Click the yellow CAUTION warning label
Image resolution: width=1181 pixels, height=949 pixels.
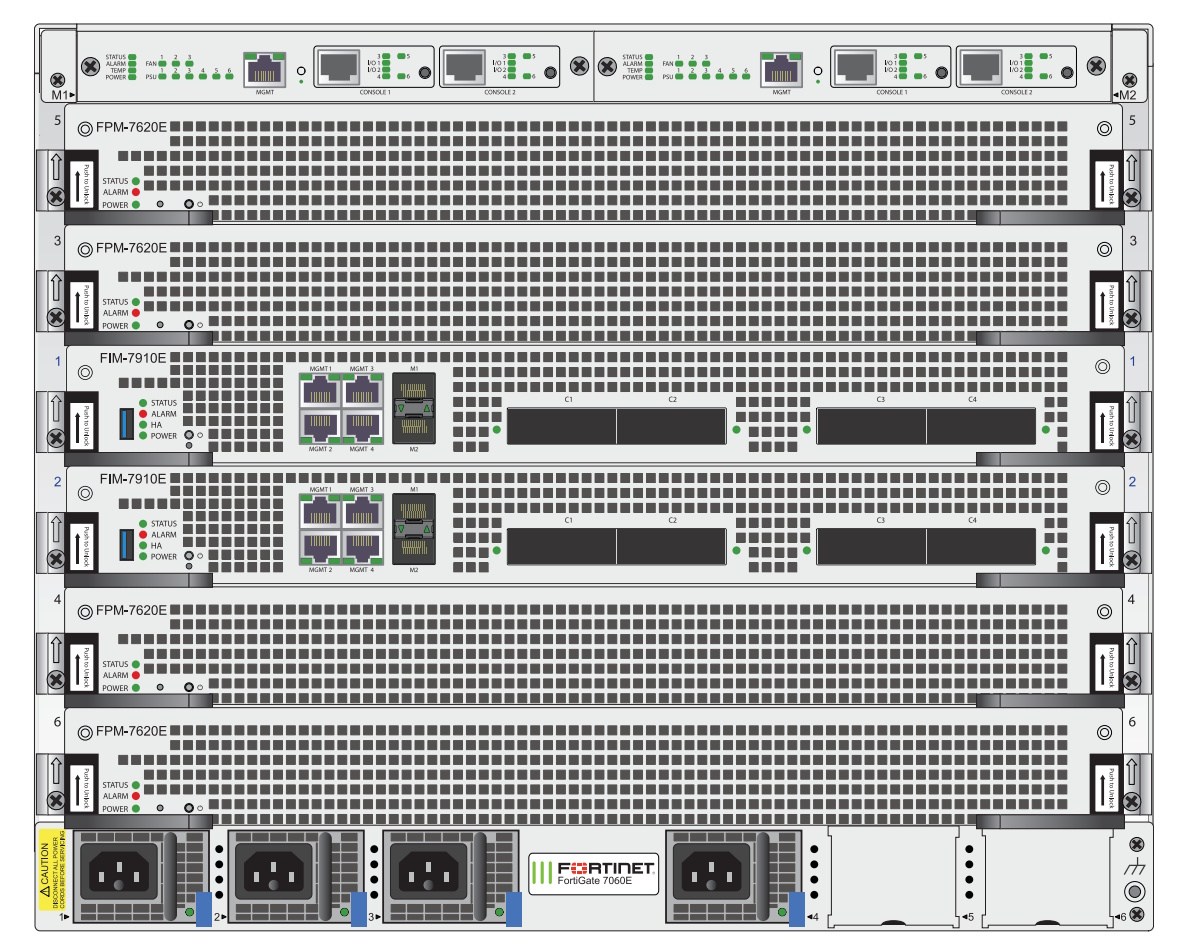tap(51, 871)
